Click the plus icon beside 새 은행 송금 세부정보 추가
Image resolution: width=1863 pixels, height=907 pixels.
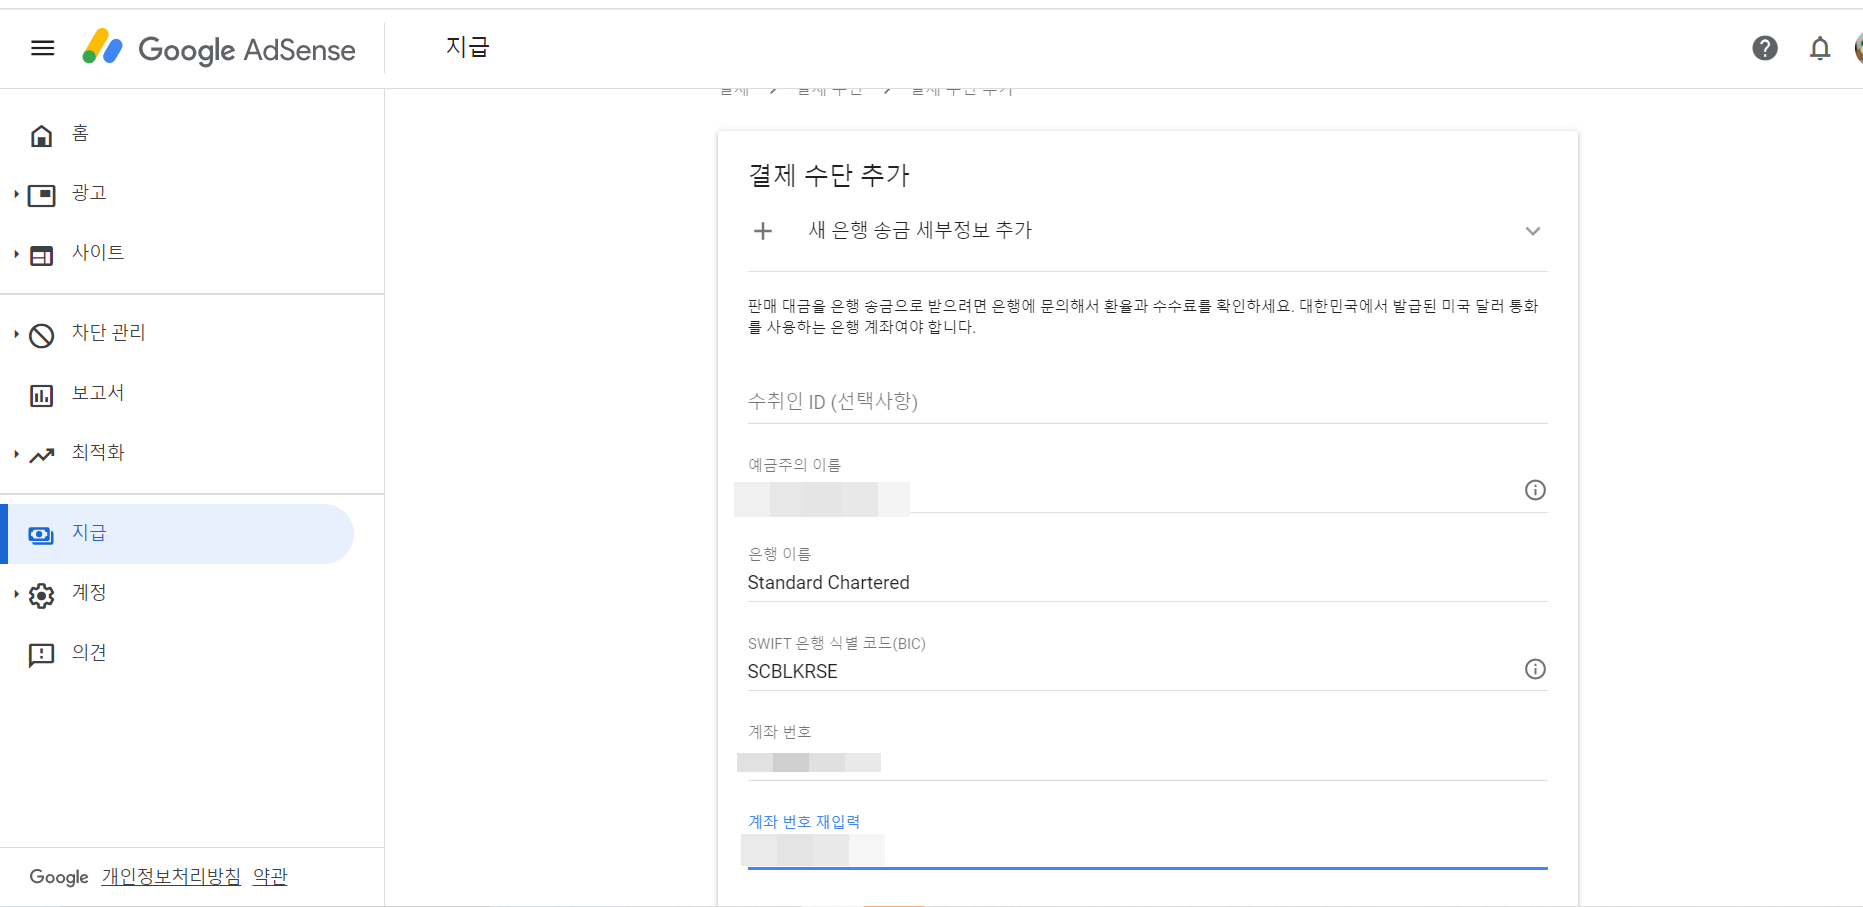[763, 231]
